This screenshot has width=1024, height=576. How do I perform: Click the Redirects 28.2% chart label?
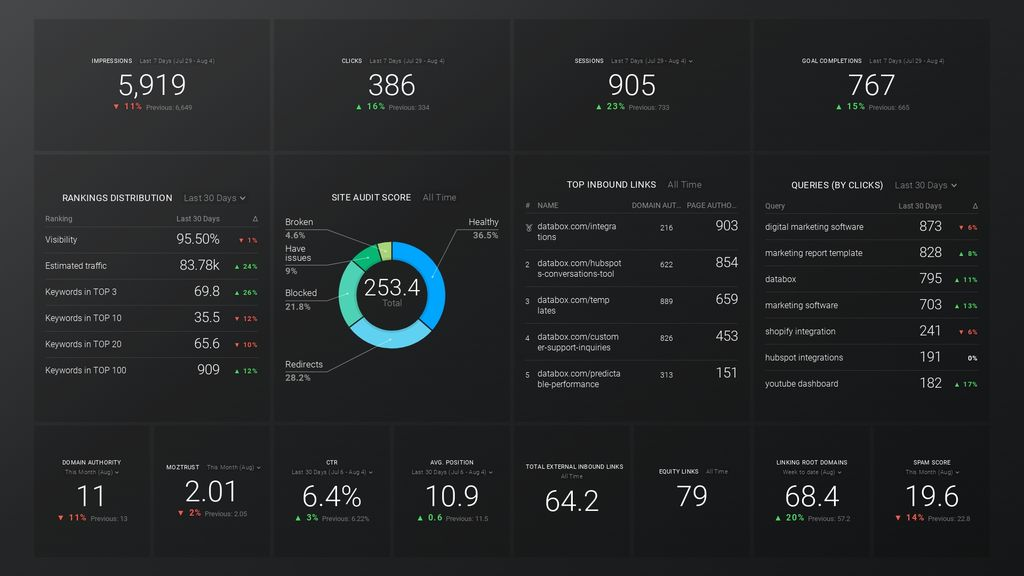pyautogui.click(x=304, y=371)
